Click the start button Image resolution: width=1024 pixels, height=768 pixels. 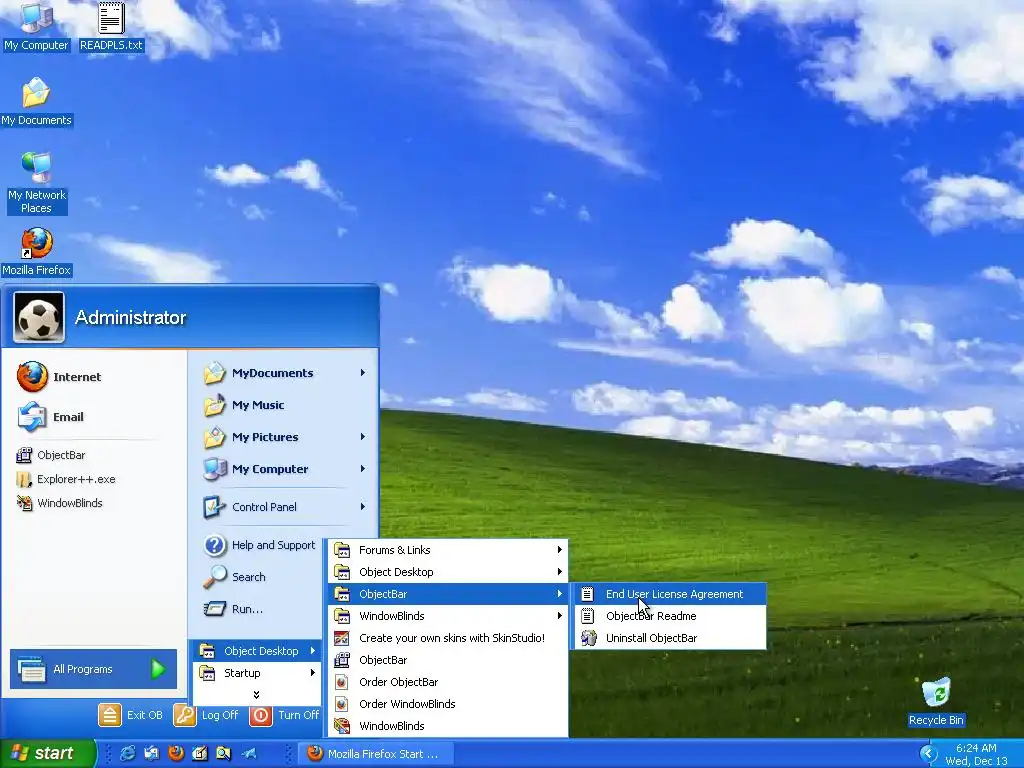pos(47,754)
